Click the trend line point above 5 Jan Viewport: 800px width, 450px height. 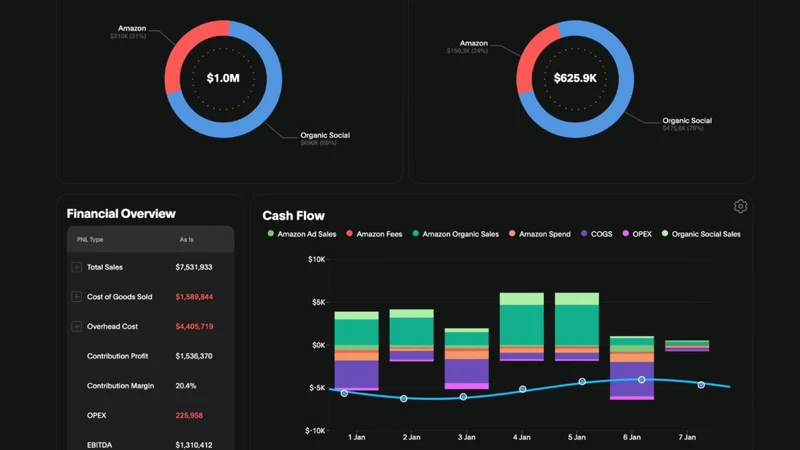pyautogui.click(x=582, y=382)
